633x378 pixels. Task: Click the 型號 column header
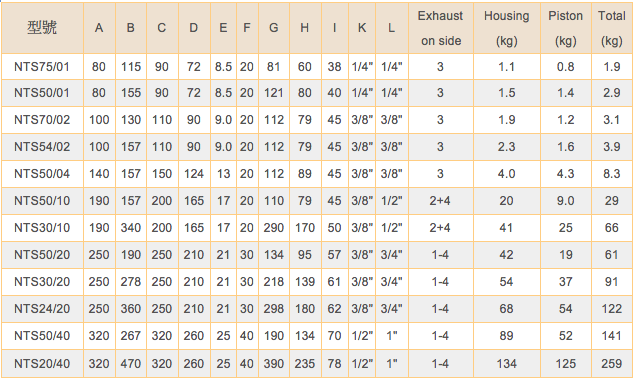coord(42,28)
